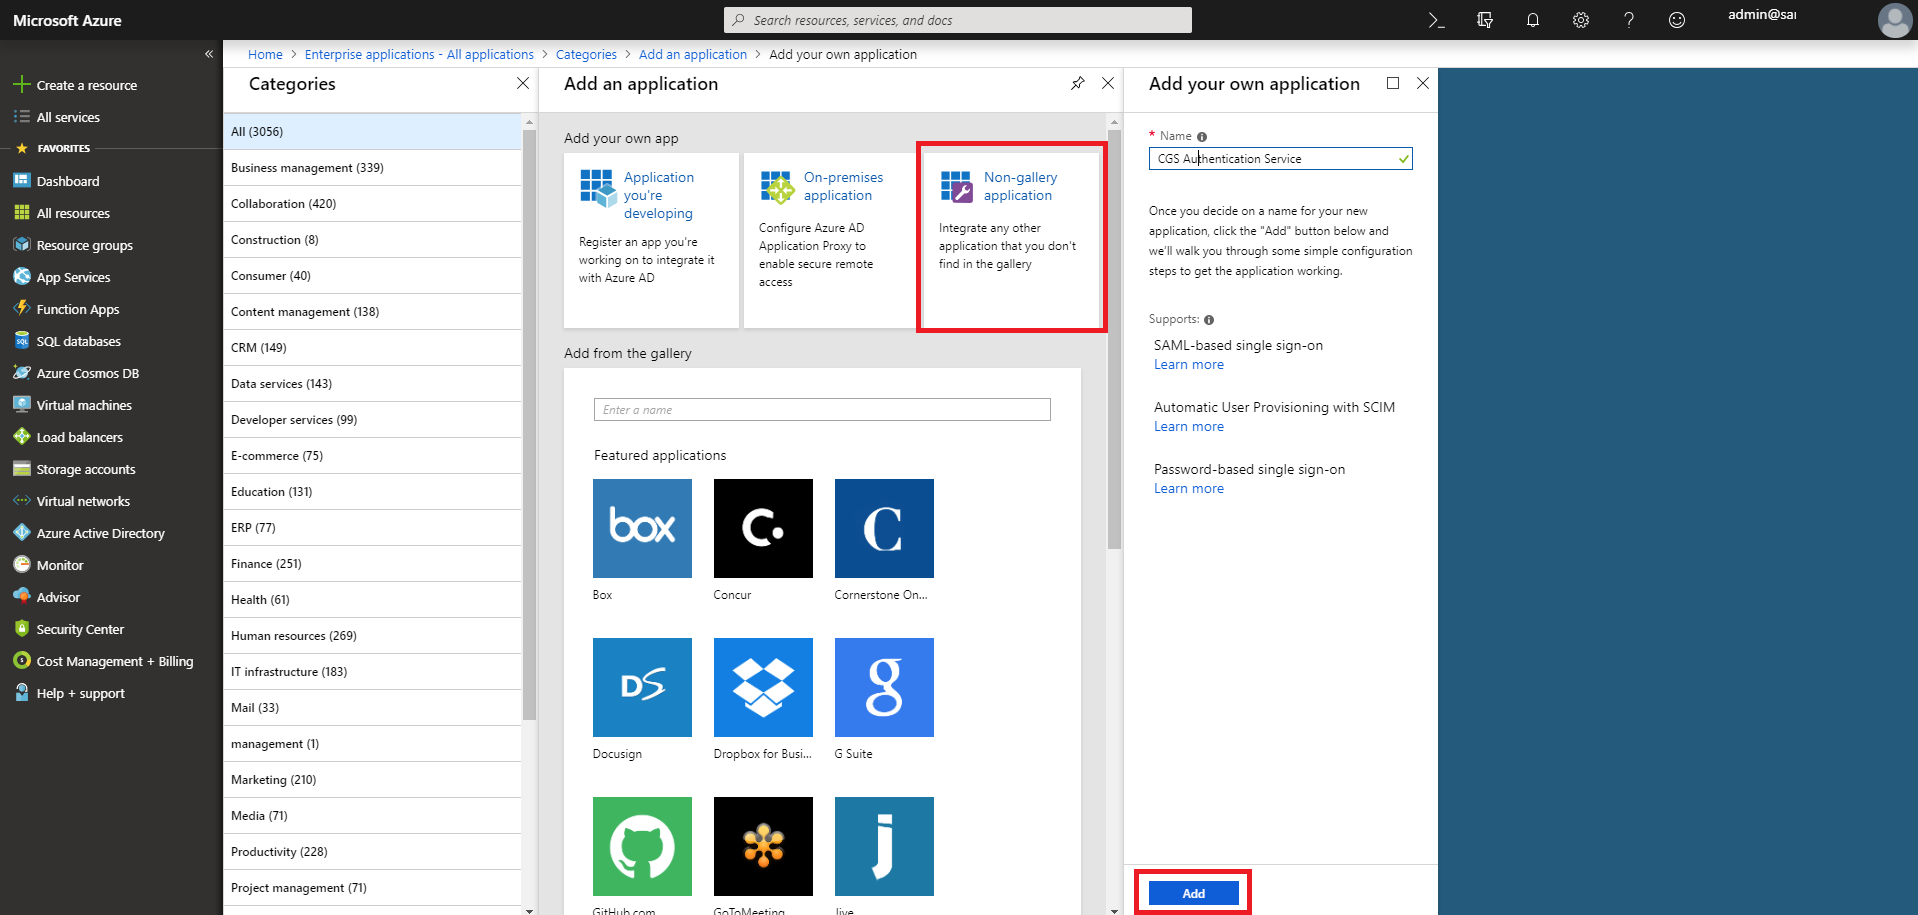
Task: Open the portal settings gear
Action: coord(1581,20)
